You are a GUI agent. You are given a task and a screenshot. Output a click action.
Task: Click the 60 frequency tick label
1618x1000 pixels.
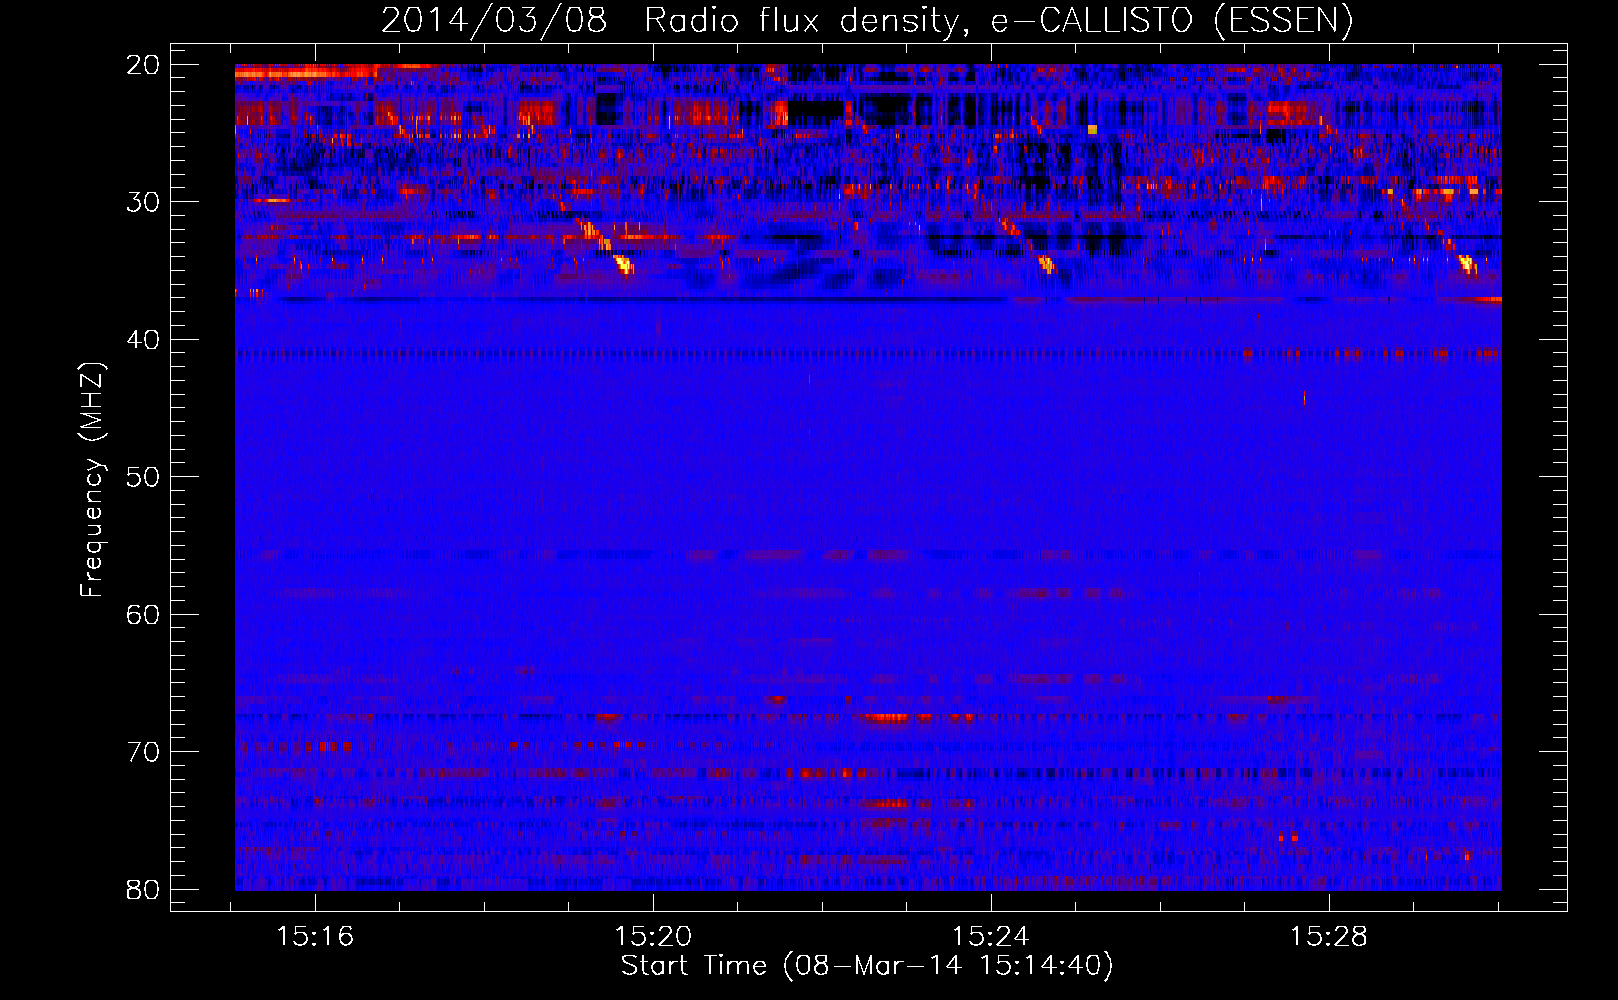coord(144,615)
